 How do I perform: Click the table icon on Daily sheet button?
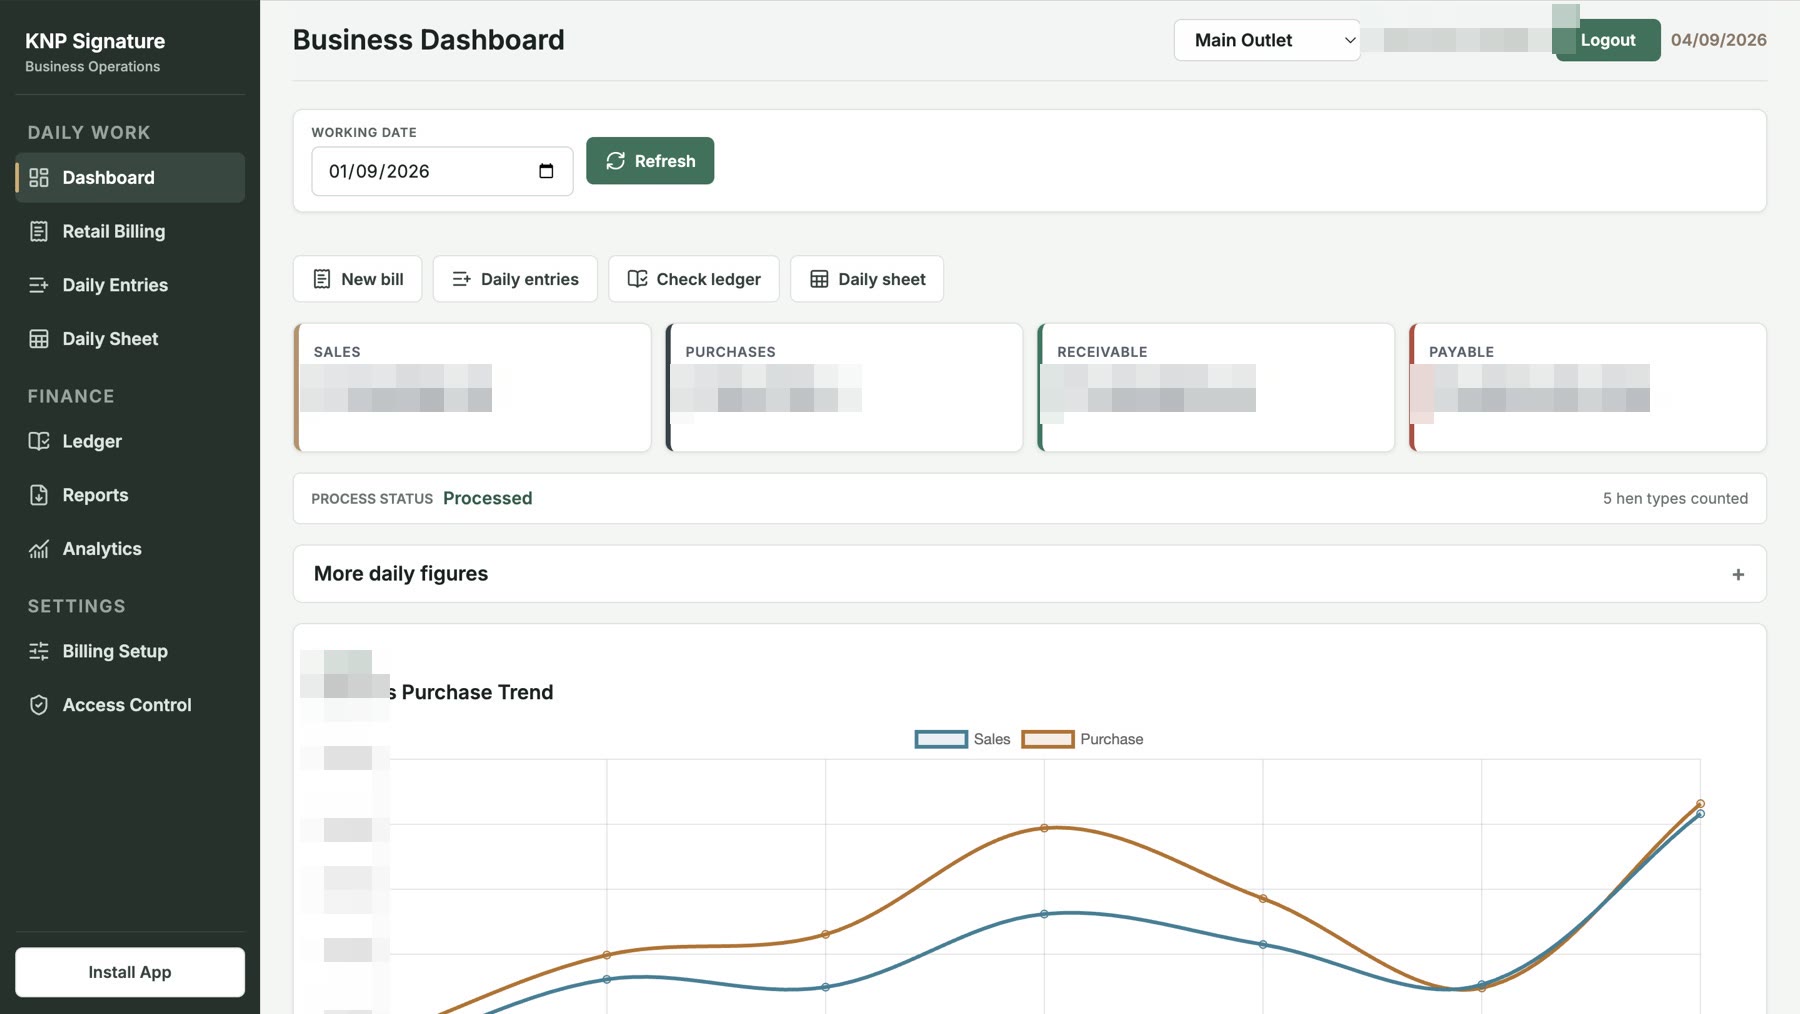[819, 279]
